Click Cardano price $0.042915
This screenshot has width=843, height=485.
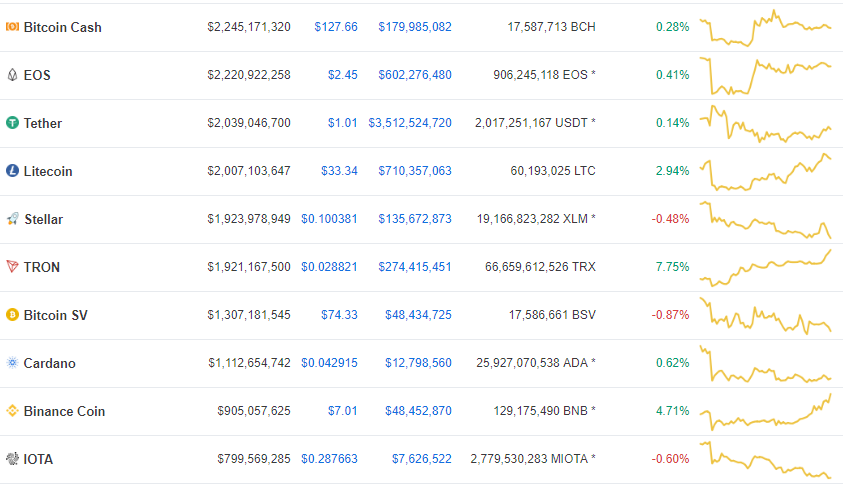[329, 363]
